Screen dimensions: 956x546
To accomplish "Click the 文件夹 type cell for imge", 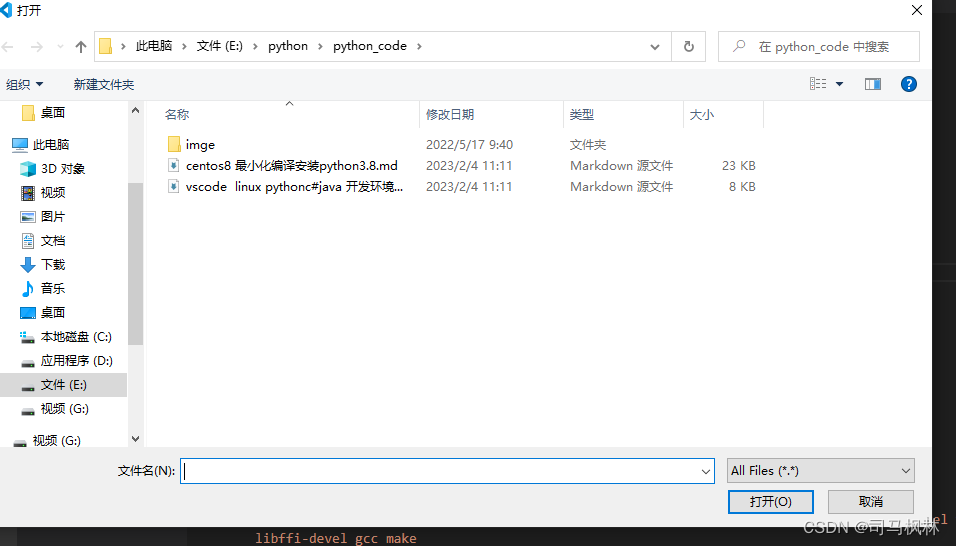I will 588,144.
